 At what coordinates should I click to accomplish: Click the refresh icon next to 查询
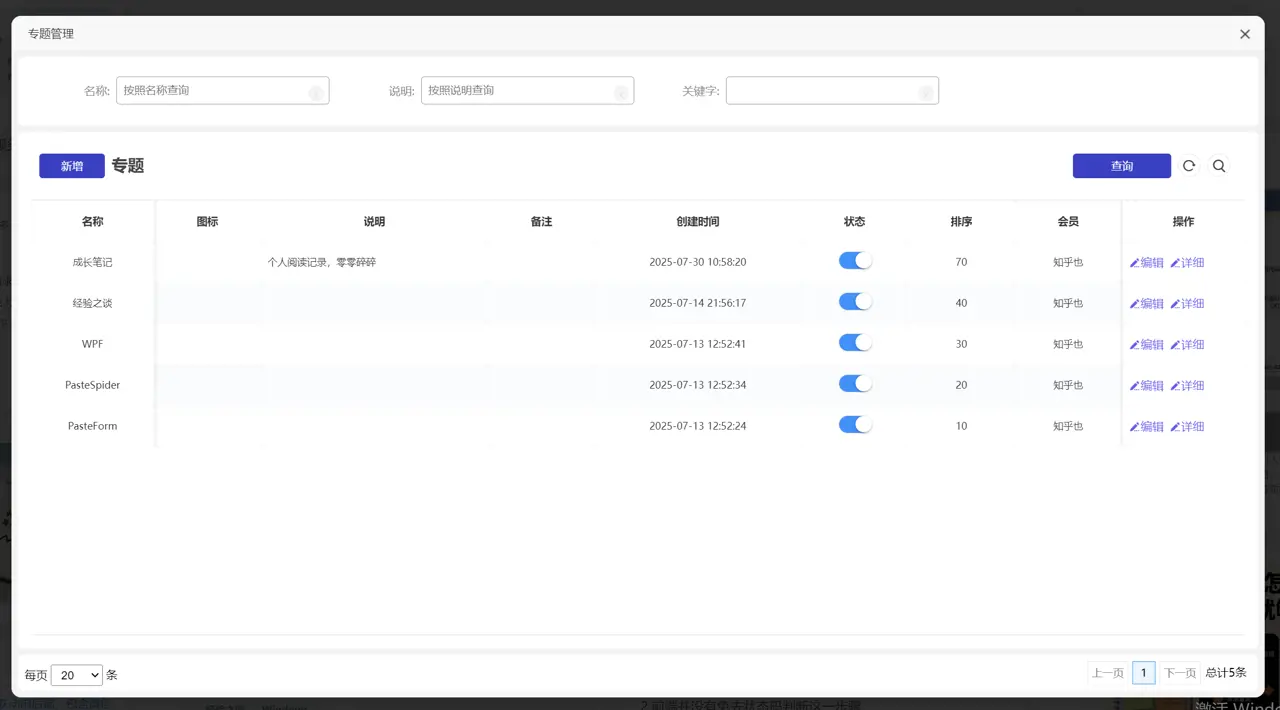[x=1189, y=166]
